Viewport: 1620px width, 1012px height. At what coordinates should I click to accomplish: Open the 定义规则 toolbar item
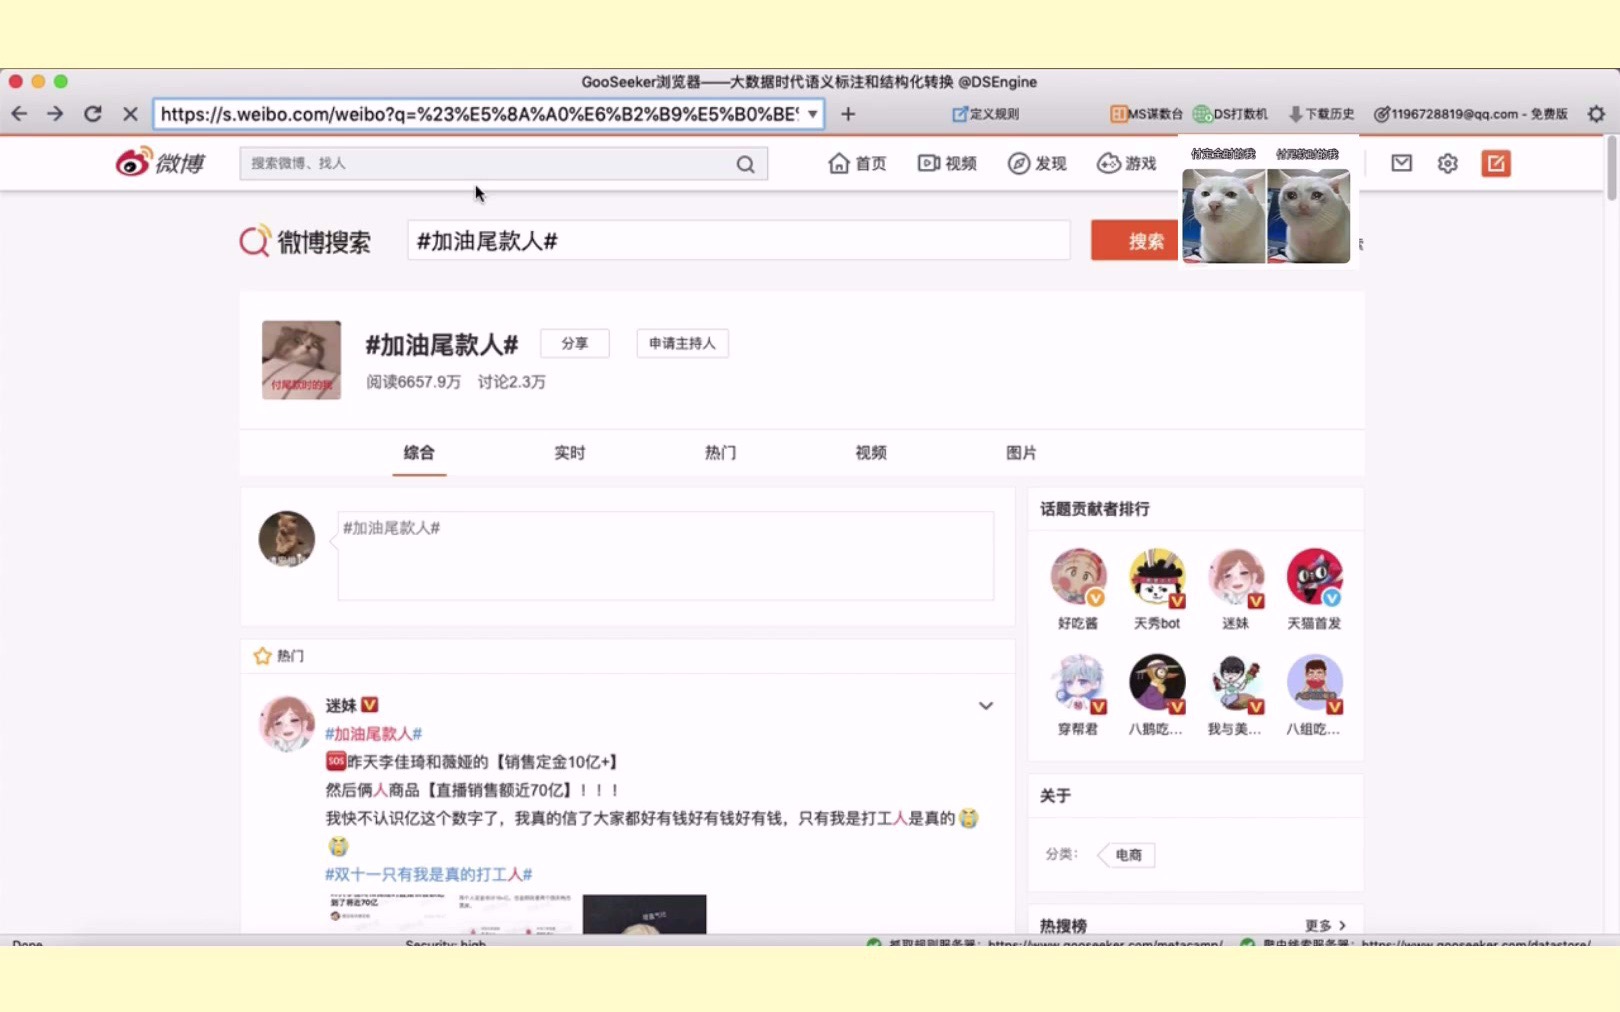[985, 114]
